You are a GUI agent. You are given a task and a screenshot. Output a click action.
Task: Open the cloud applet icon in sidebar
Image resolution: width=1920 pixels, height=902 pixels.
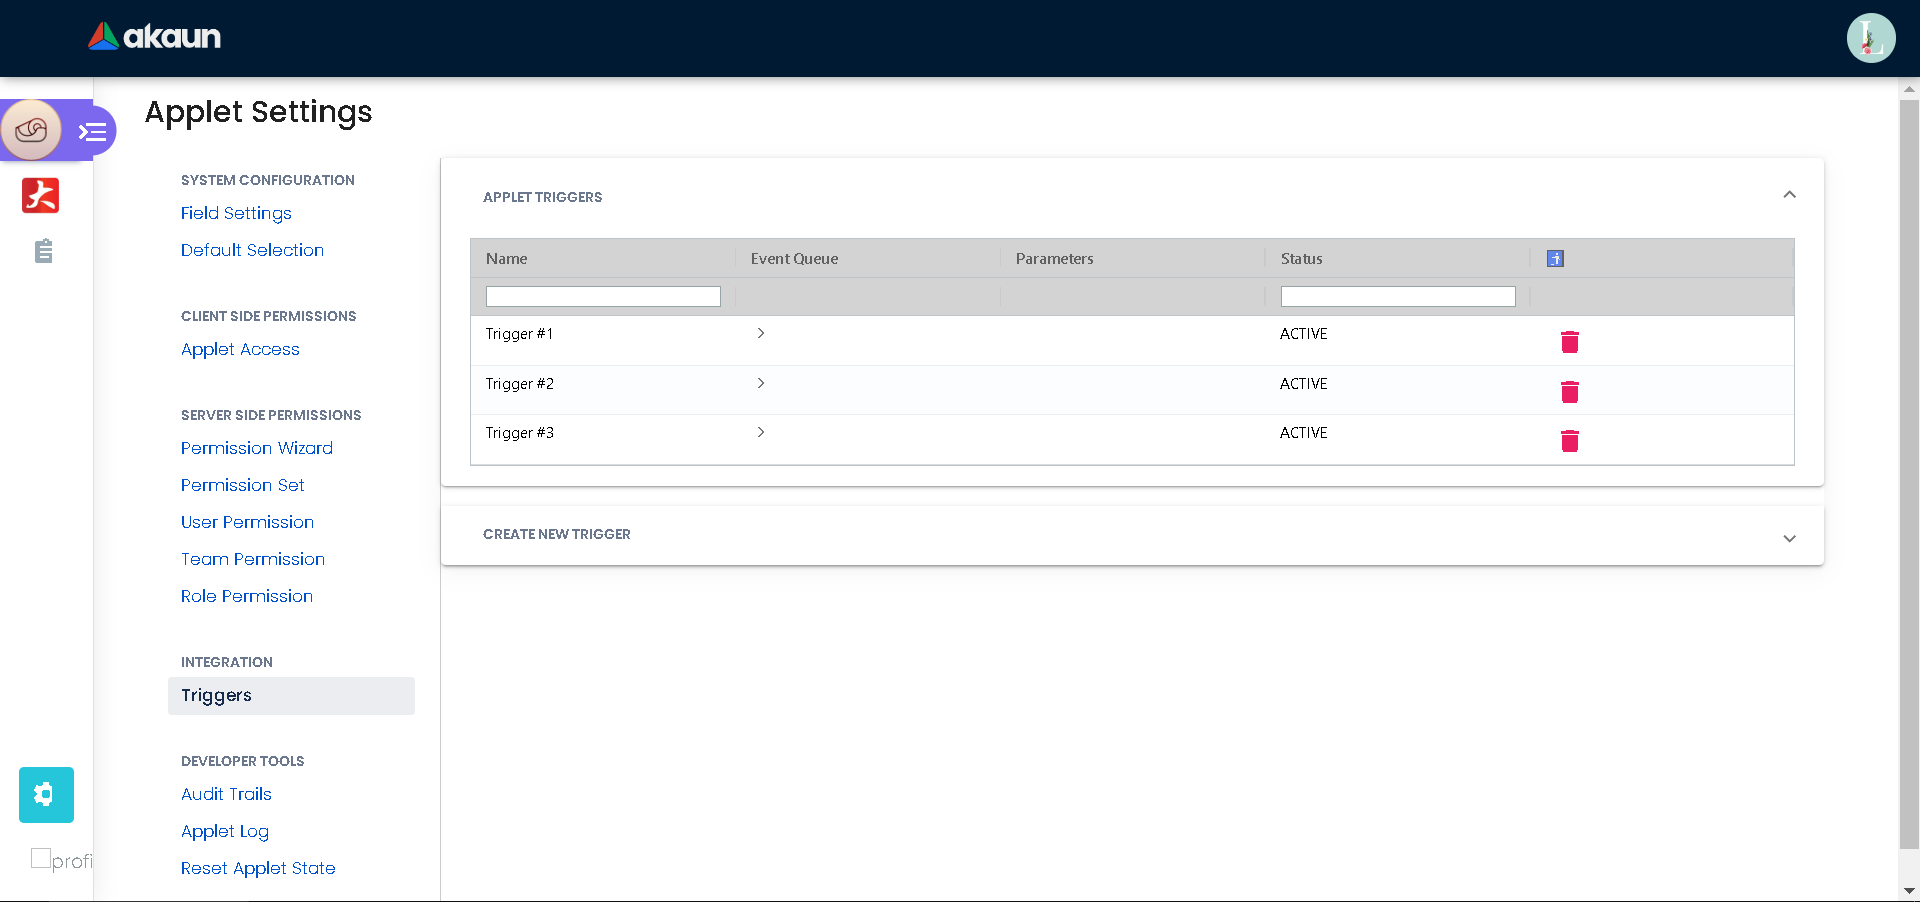(x=31, y=130)
